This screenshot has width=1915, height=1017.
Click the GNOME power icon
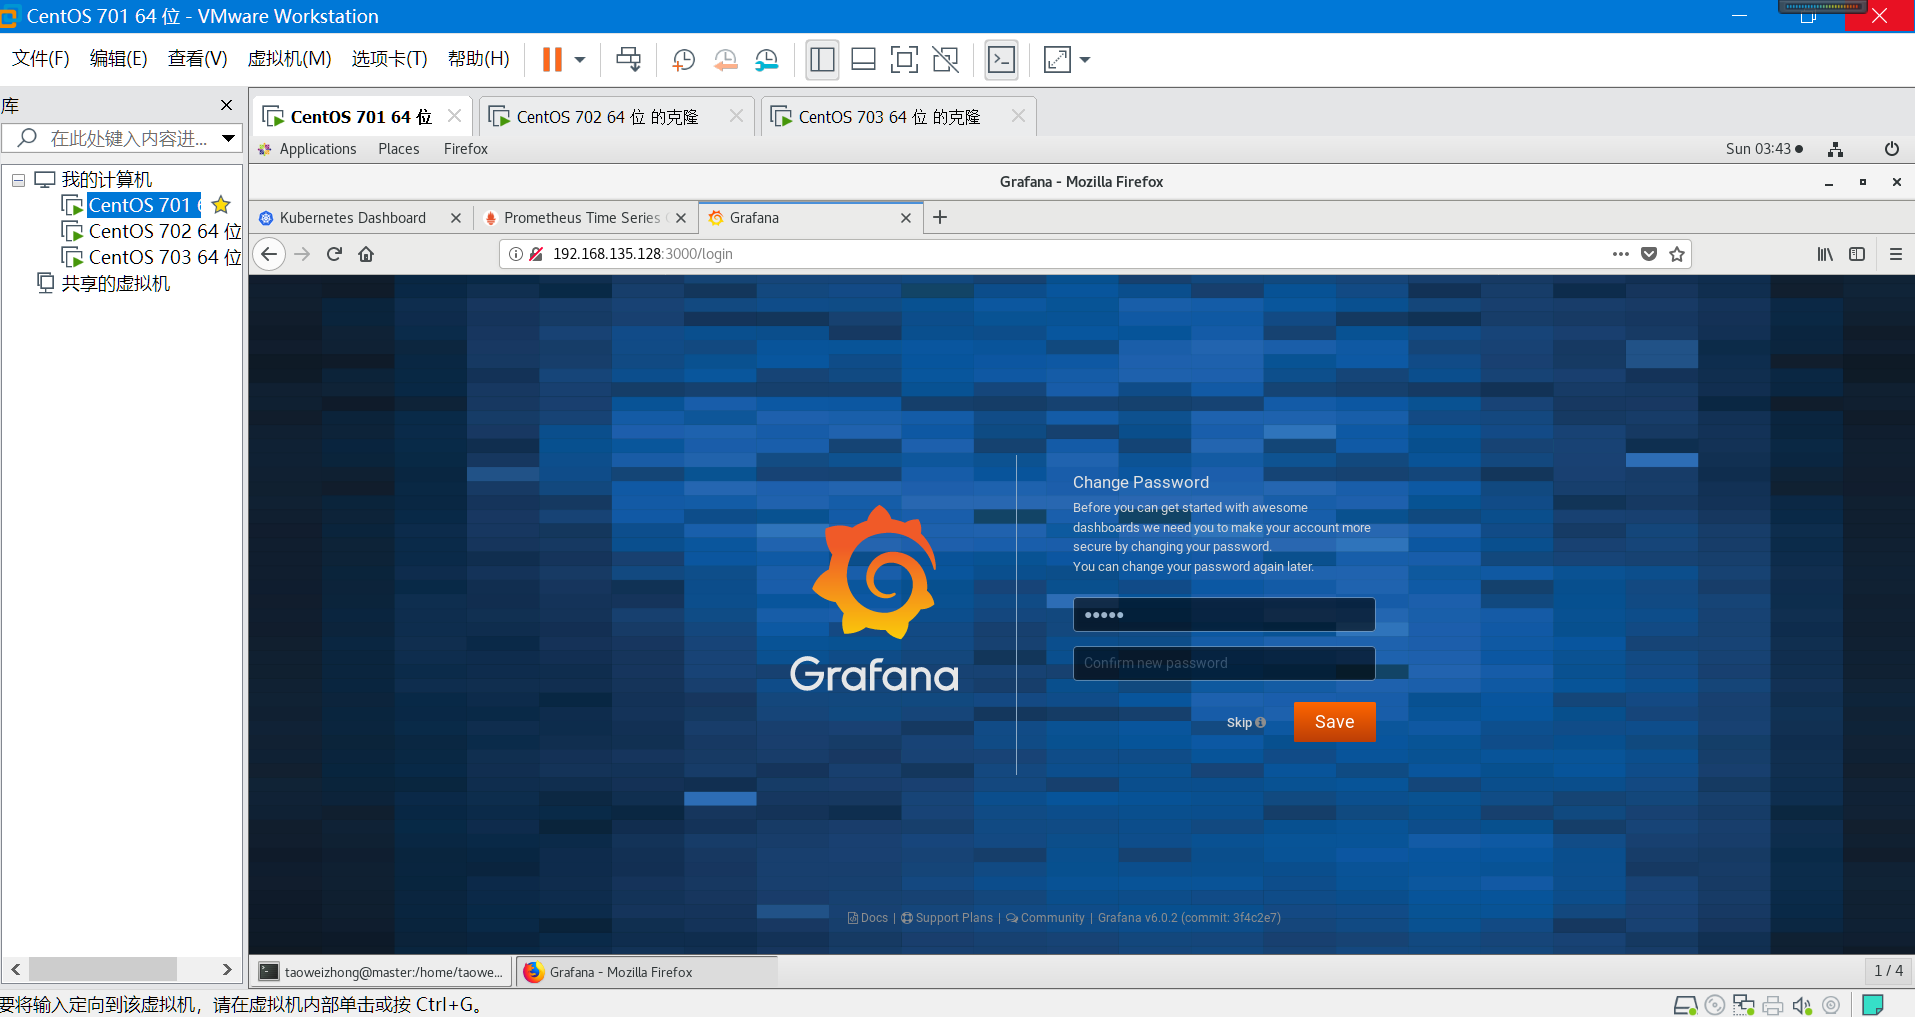tap(1892, 149)
